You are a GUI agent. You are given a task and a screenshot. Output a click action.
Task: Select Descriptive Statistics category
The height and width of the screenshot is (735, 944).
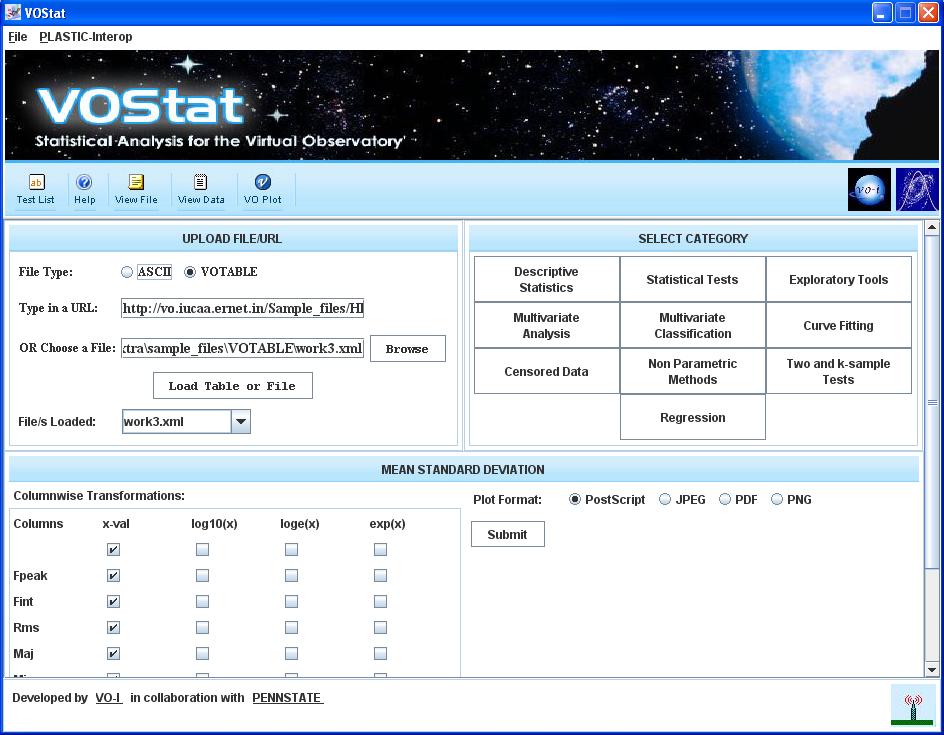tap(547, 279)
